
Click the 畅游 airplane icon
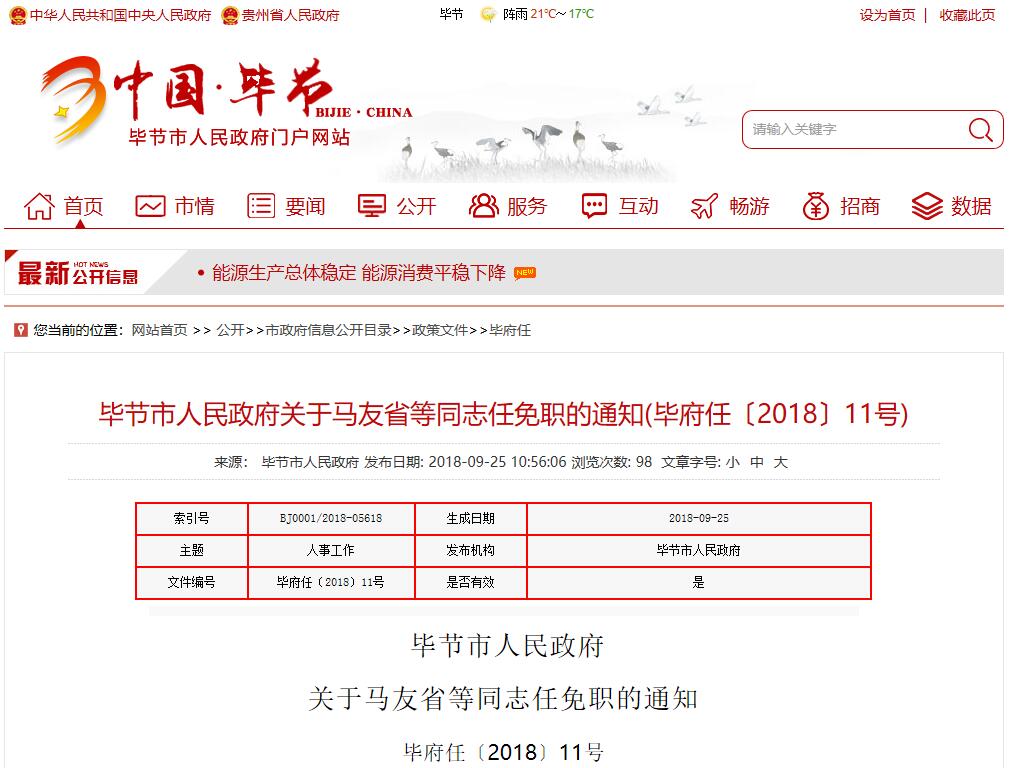(x=705, y=207)
